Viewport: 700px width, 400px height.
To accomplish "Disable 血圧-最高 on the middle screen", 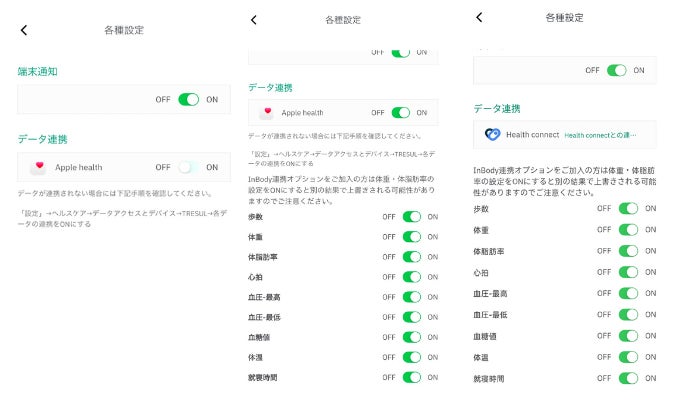I will 412,297.
